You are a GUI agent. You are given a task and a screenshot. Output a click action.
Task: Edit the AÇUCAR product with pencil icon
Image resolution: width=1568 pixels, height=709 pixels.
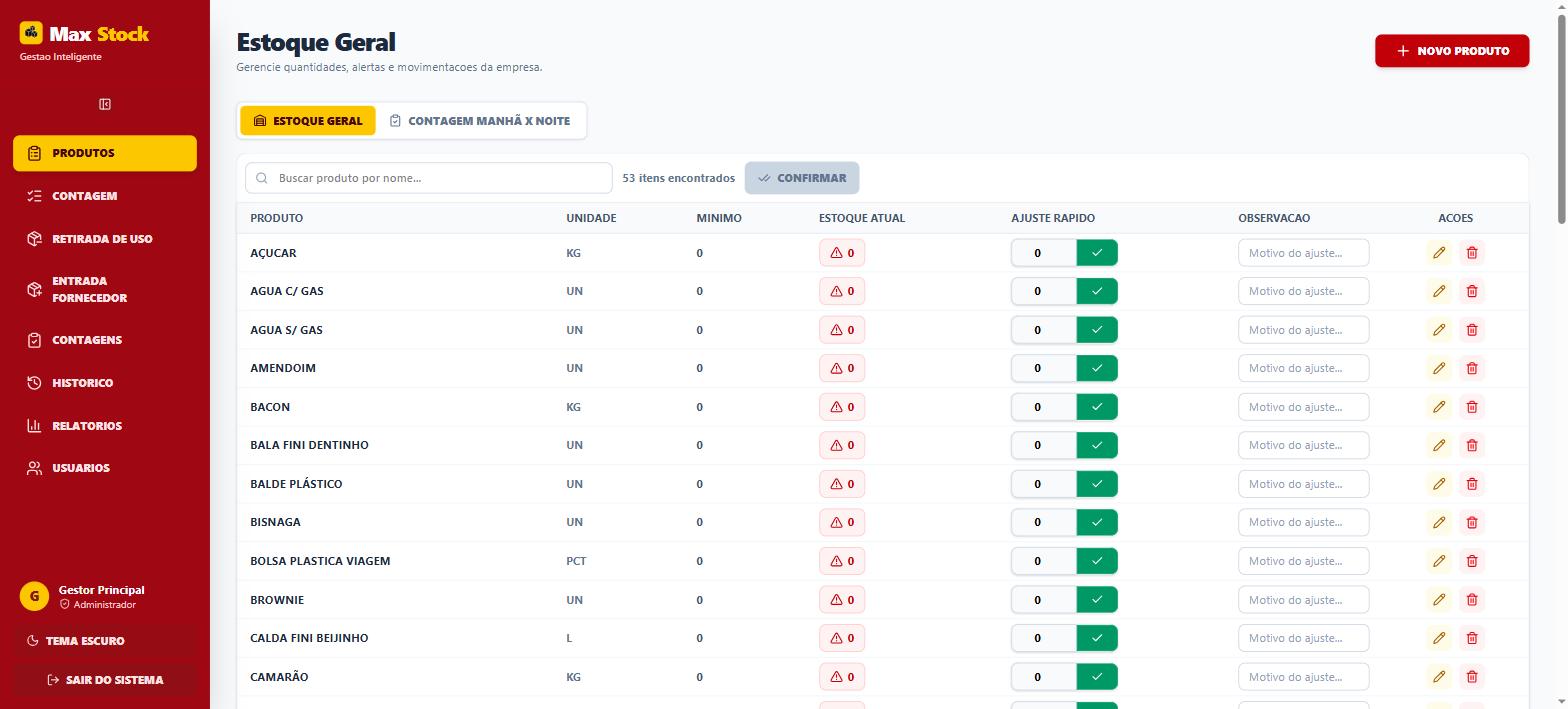point(1439,253)
